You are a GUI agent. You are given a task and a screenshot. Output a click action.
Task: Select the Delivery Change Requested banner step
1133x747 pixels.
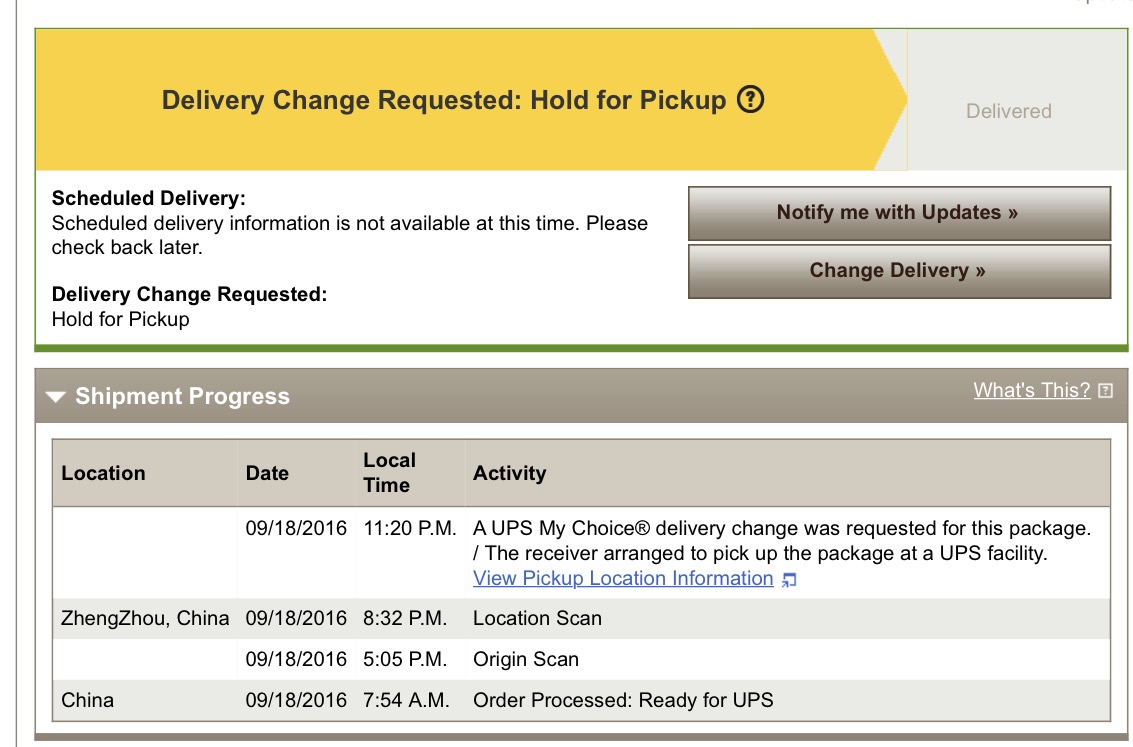click(462, 100)
